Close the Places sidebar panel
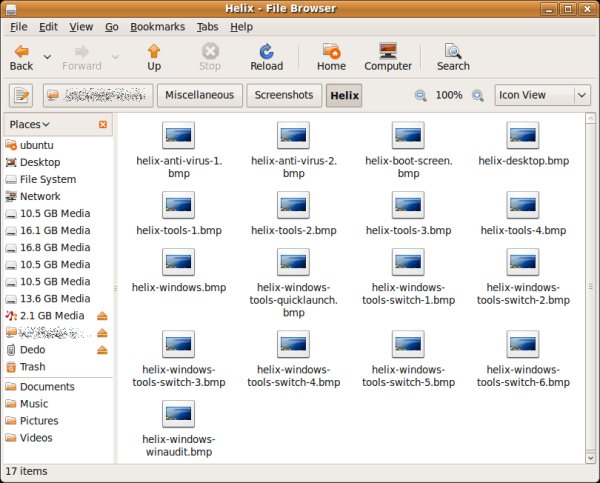600x483 pixels. [x=102, y=124]
